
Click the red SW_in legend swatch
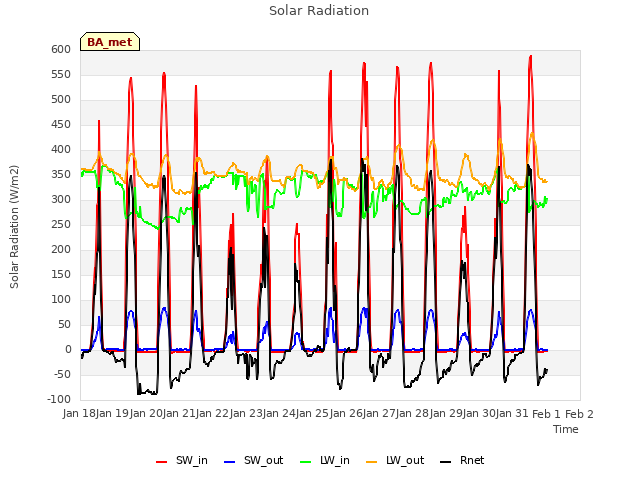(x=162, y=462)
